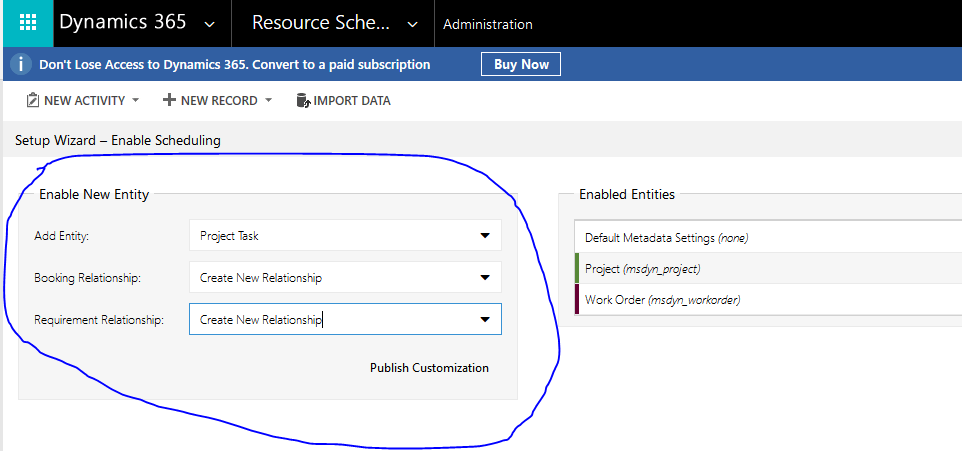This screenshot has width=962, height=451.
Task: Click NEW ACTIVITY in the command bar
Action: [x=84, y=101]
